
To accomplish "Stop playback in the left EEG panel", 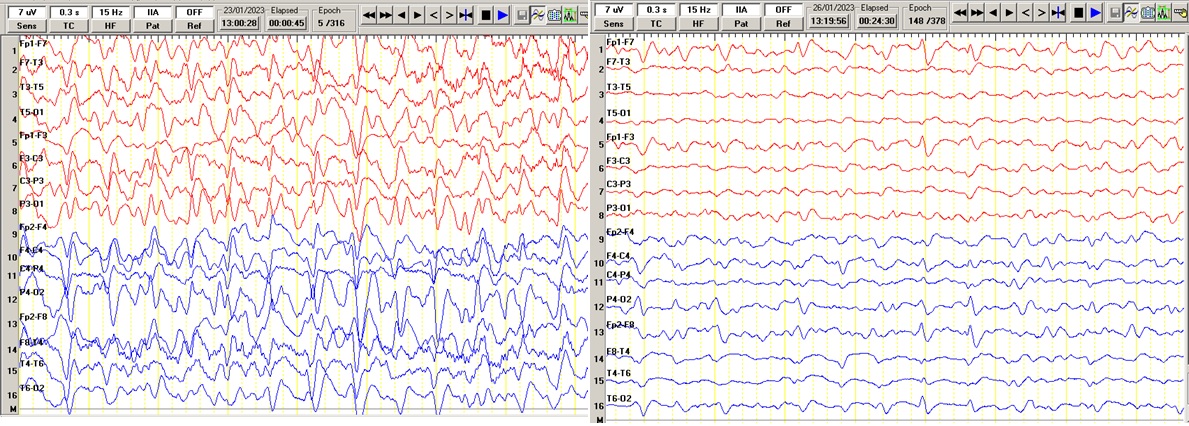I will 485,15.
